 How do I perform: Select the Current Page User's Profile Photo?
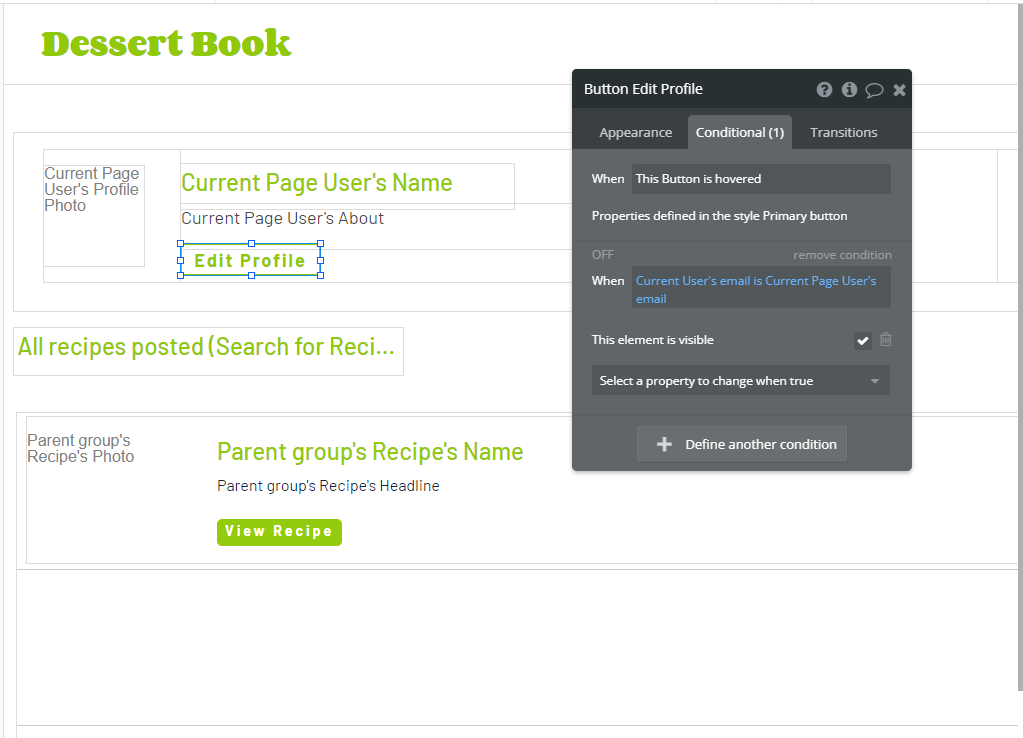tap(94, 215)
